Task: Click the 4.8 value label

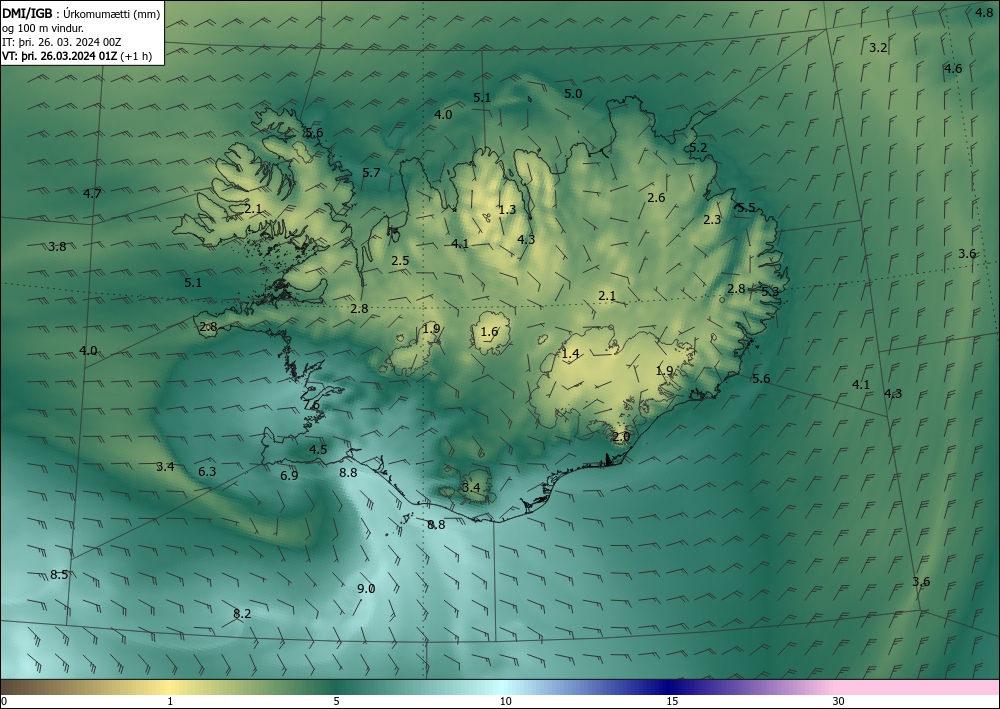Action: click(984, 12)
